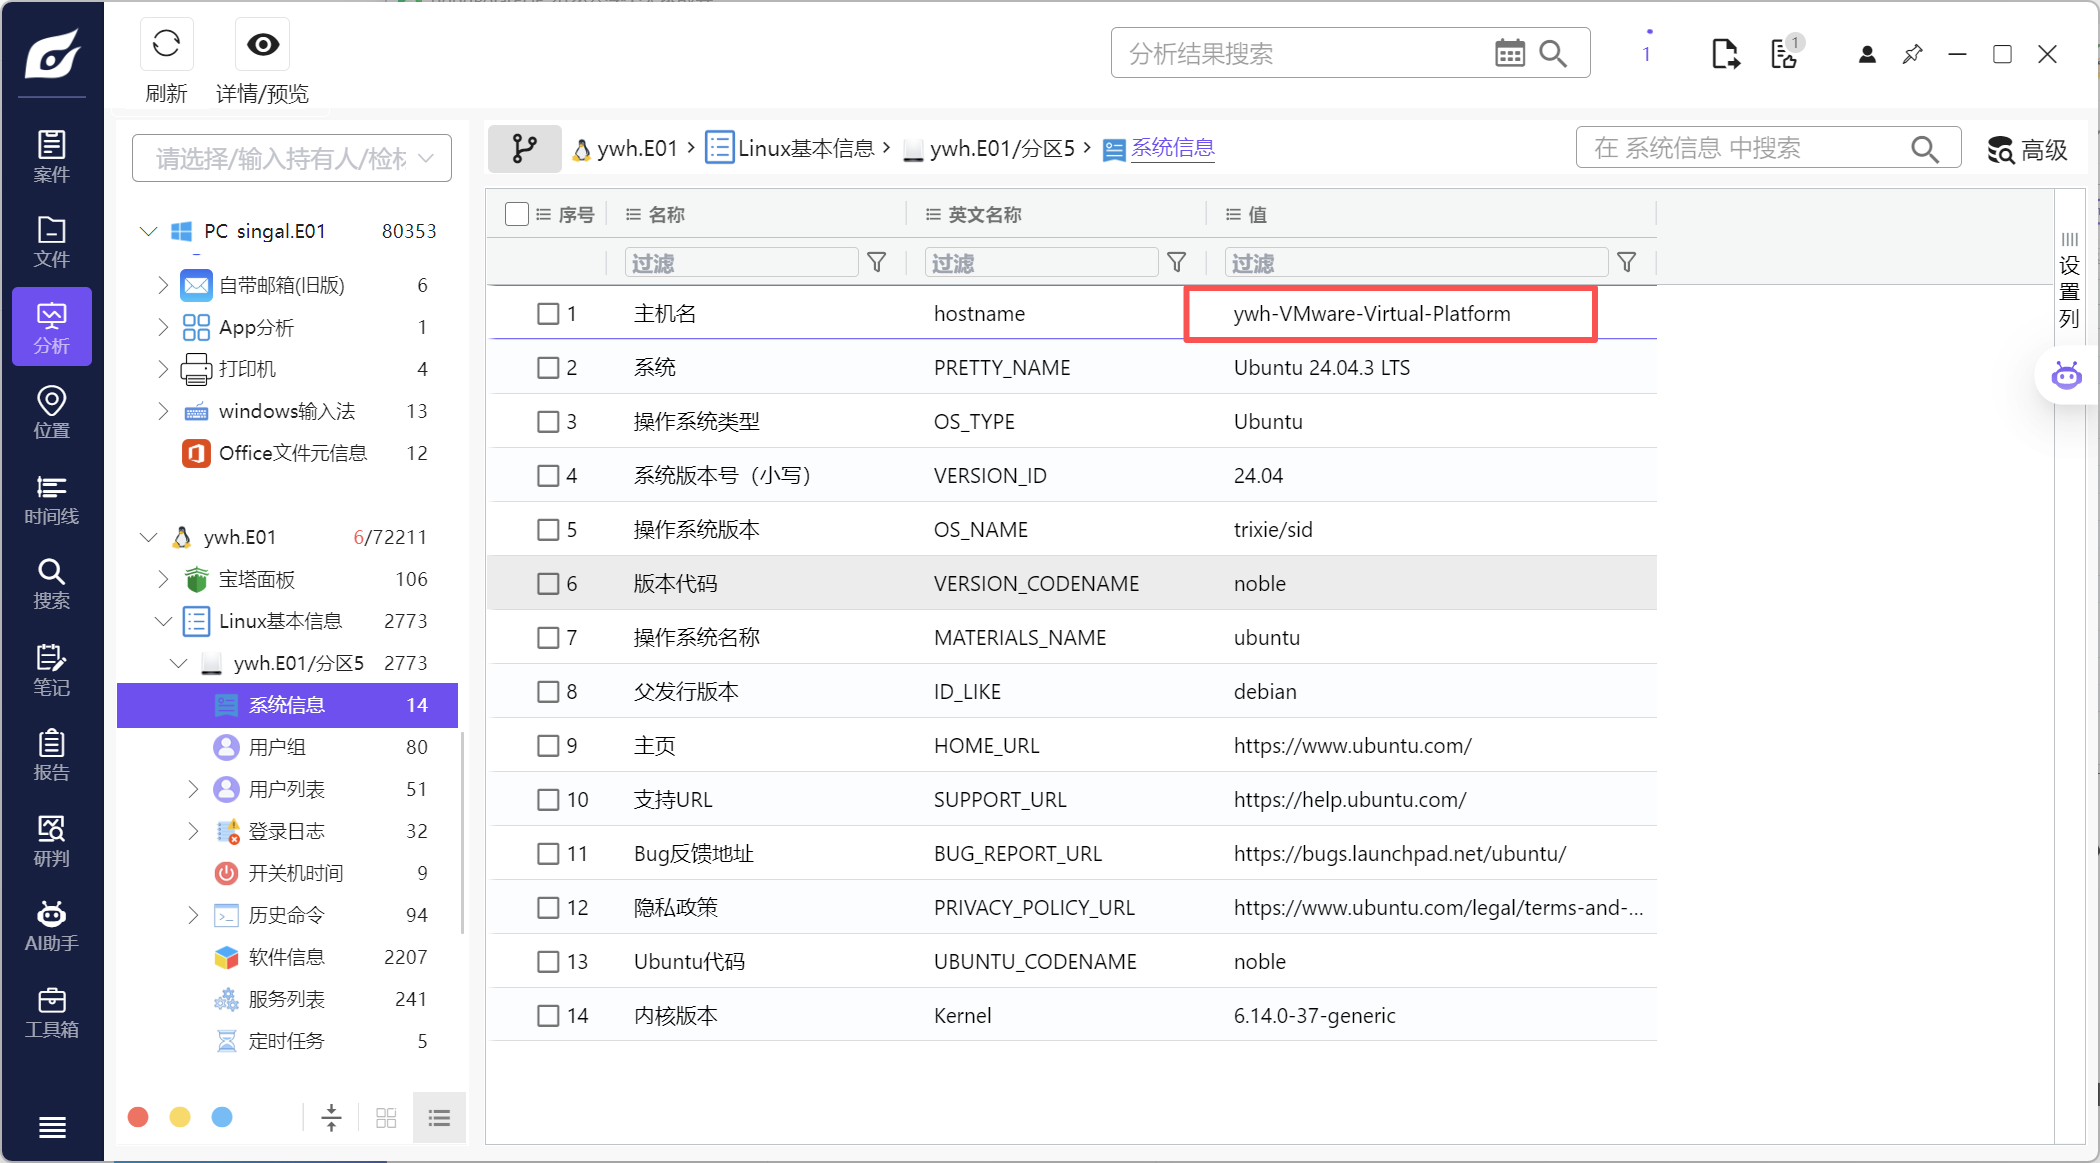Click the refresh icon labeled 刷新
The width and height of the screenshot is (2100, 1163).
(x=166, y=45)
